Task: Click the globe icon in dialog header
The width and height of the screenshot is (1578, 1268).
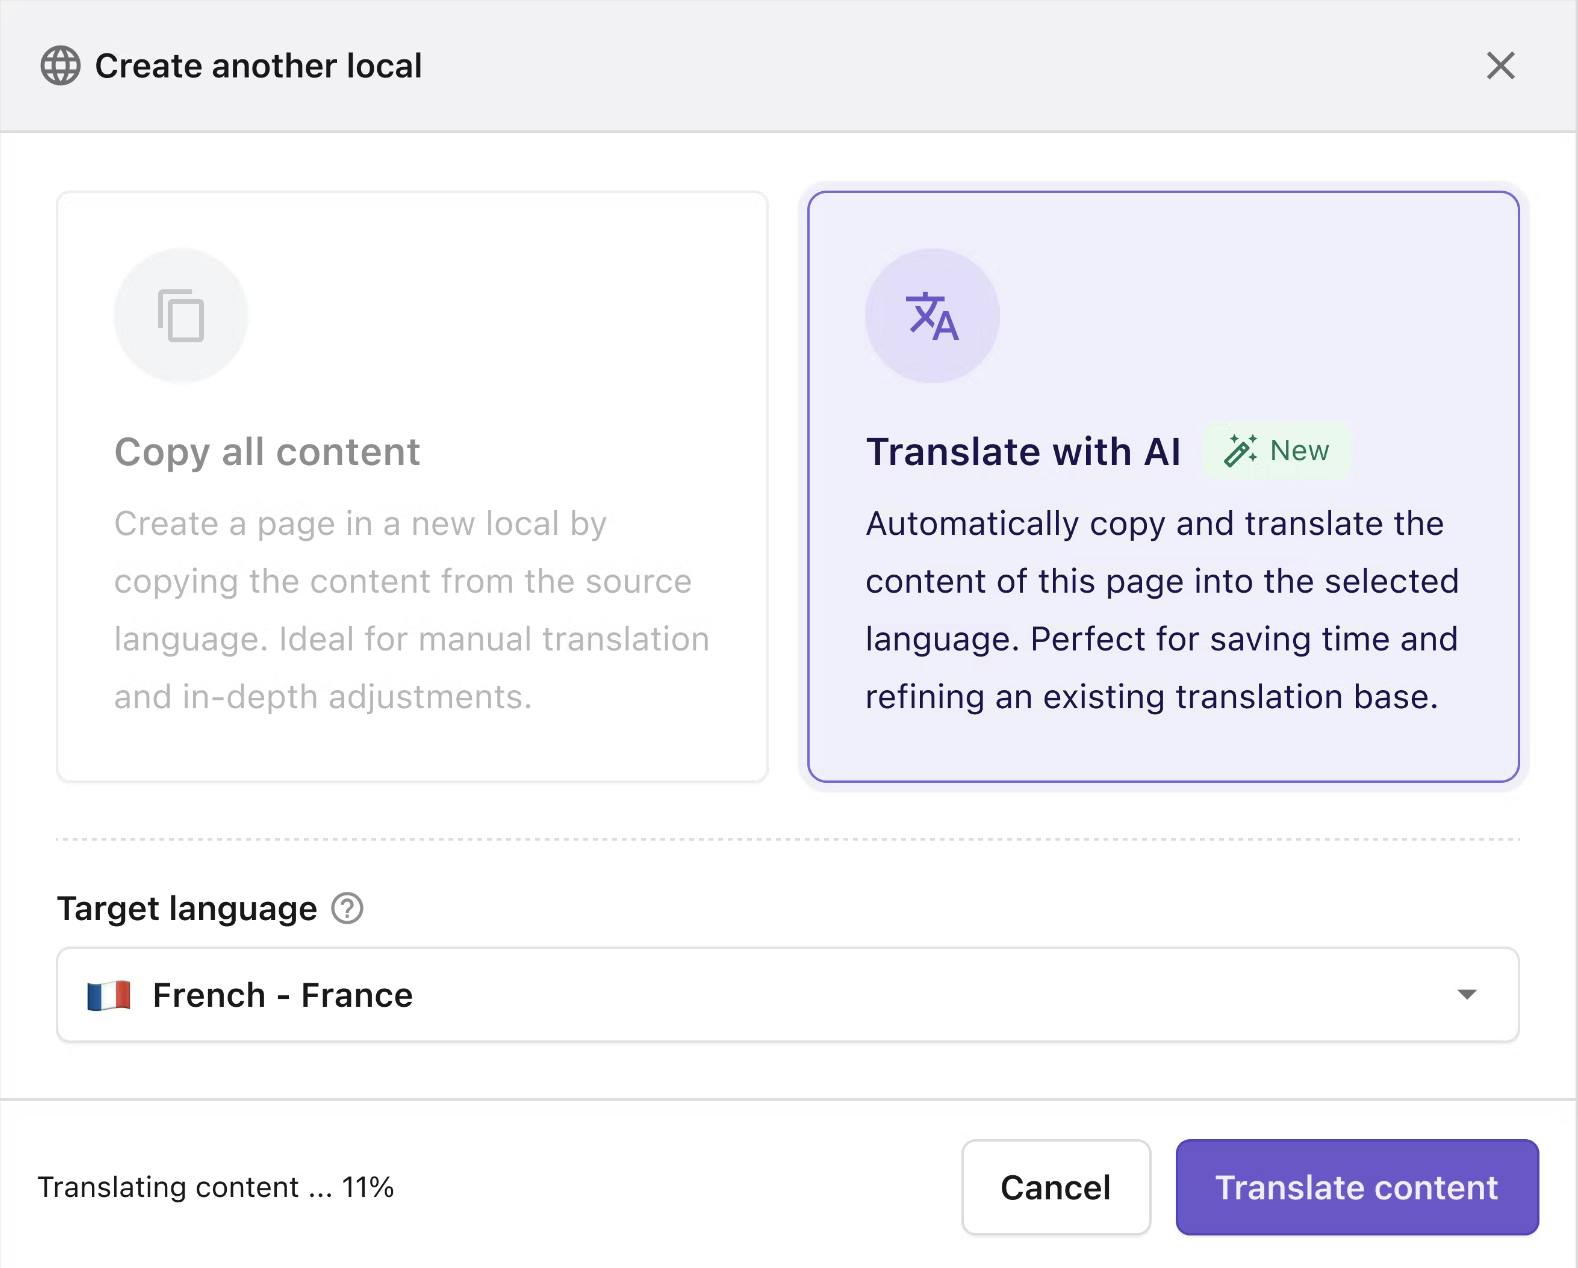Action: pyautogui.click(x=60, y=66)
